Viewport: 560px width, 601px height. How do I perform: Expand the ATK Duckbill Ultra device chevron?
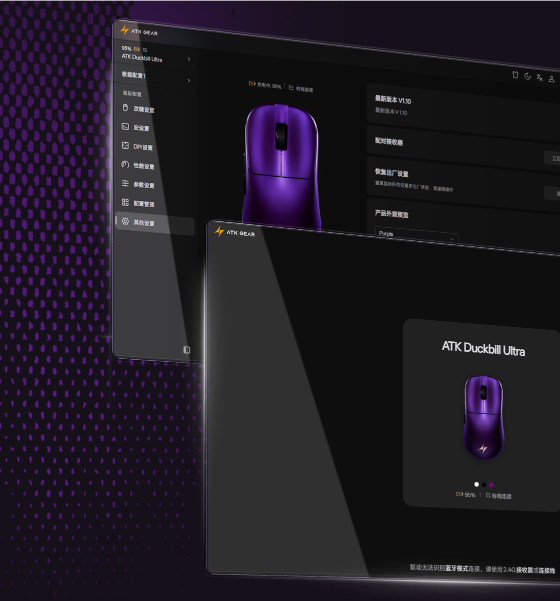click(x=189, y=59)
